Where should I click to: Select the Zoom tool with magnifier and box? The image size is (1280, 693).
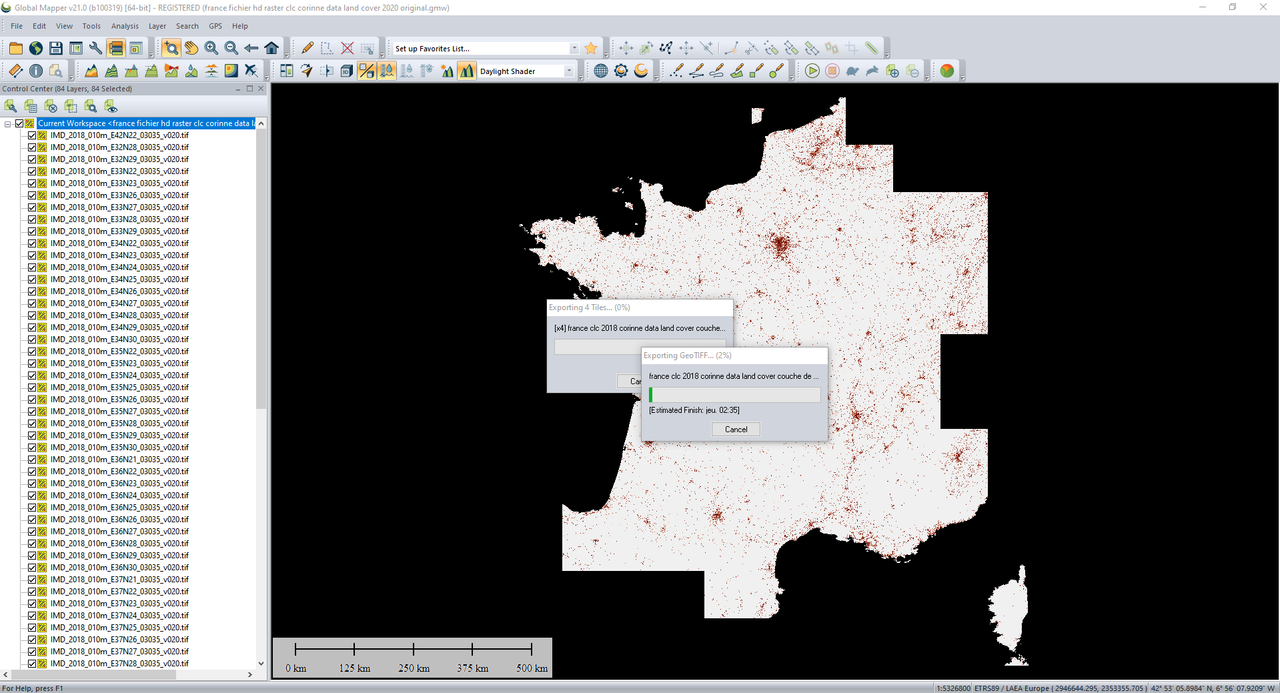[x=171, y=48]
